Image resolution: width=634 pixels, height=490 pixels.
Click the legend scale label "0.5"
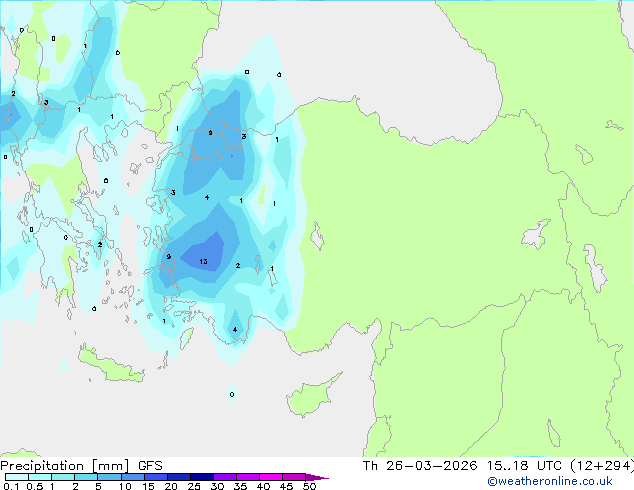point(34,486)
